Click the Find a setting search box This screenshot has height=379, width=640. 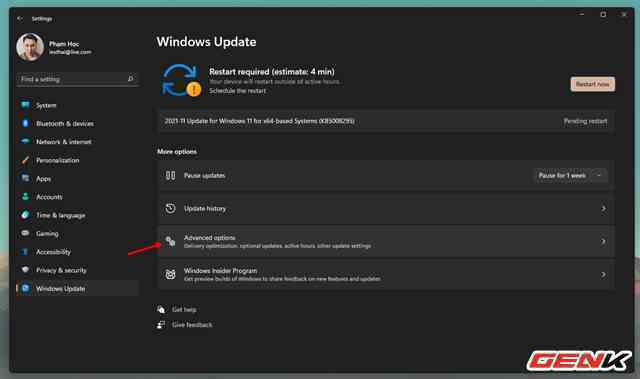point(78,79)
